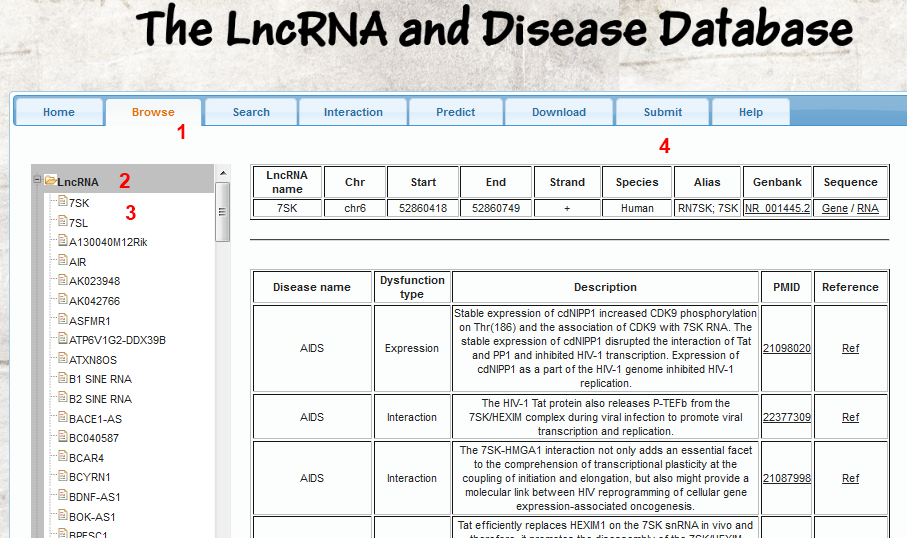Open PMID 21098020 link
The width and height of the screenshot is (907, 538).
point(786,348)
